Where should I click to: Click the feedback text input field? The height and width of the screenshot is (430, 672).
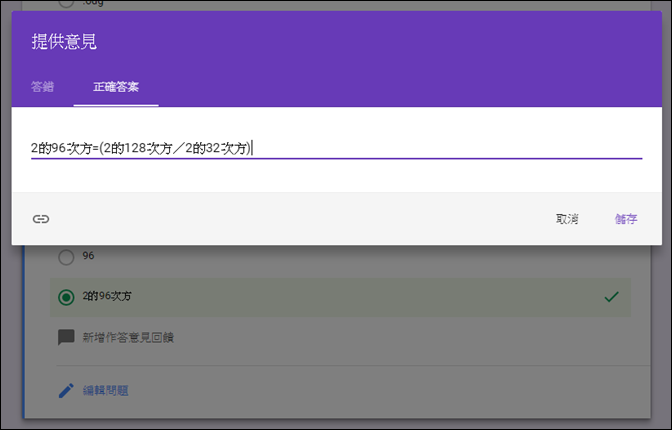tap(336, 148)
